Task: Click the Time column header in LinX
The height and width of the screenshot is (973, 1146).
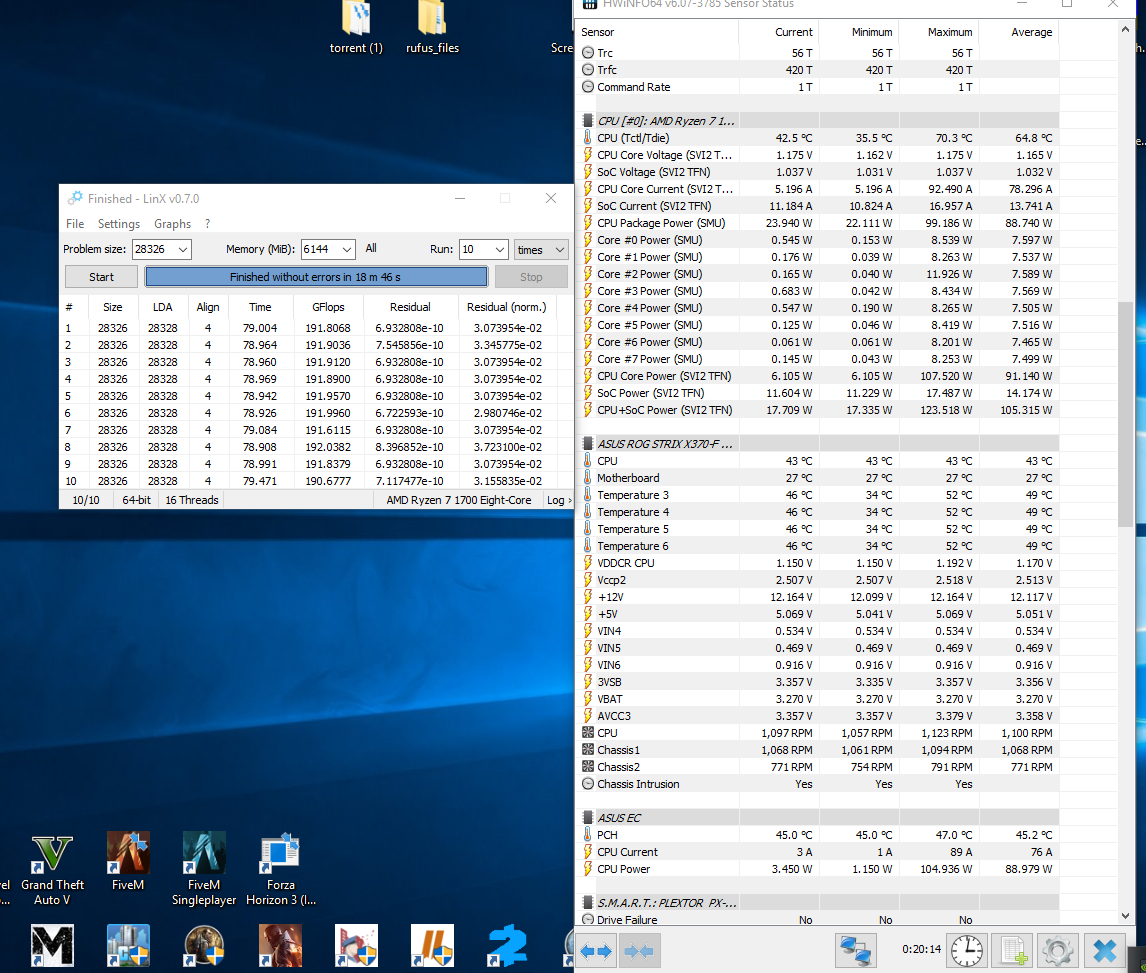Action: 260,307
